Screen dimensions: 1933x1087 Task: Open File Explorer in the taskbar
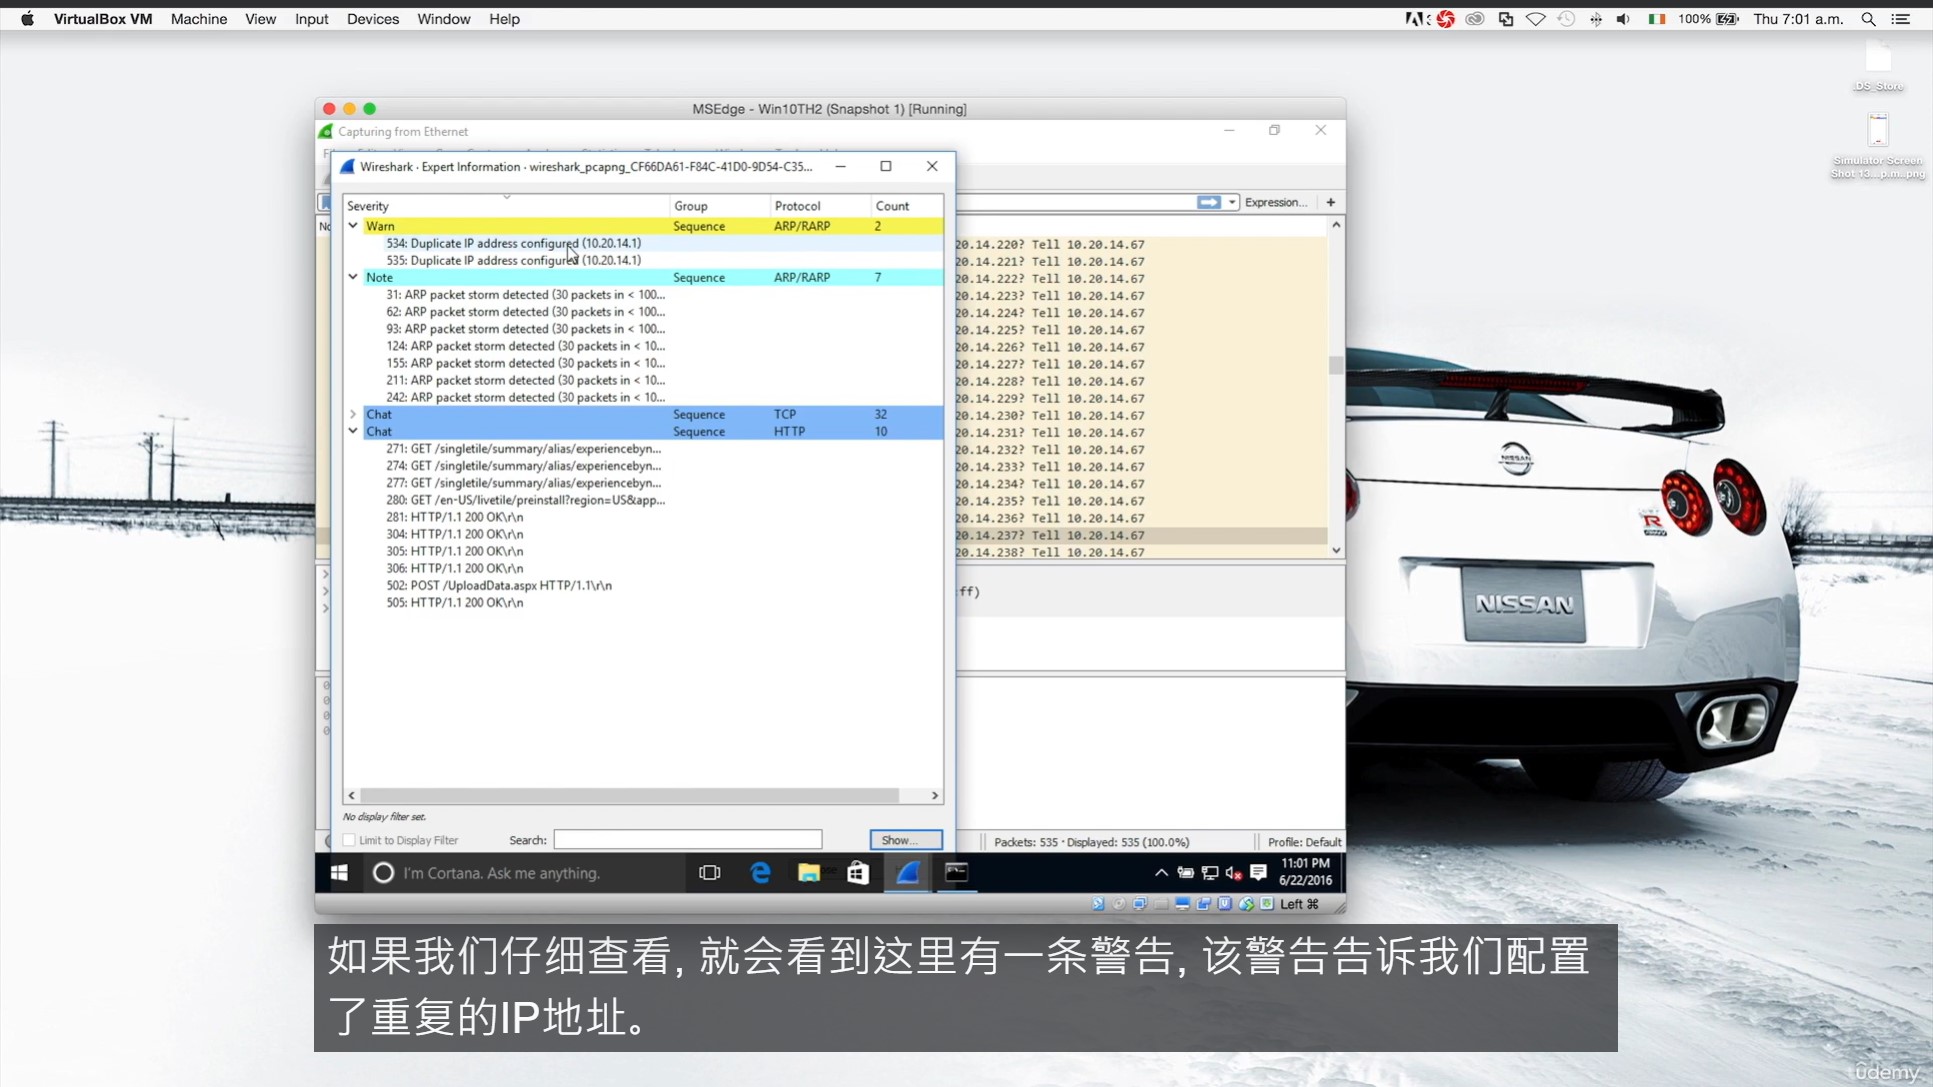coord(809,873)
